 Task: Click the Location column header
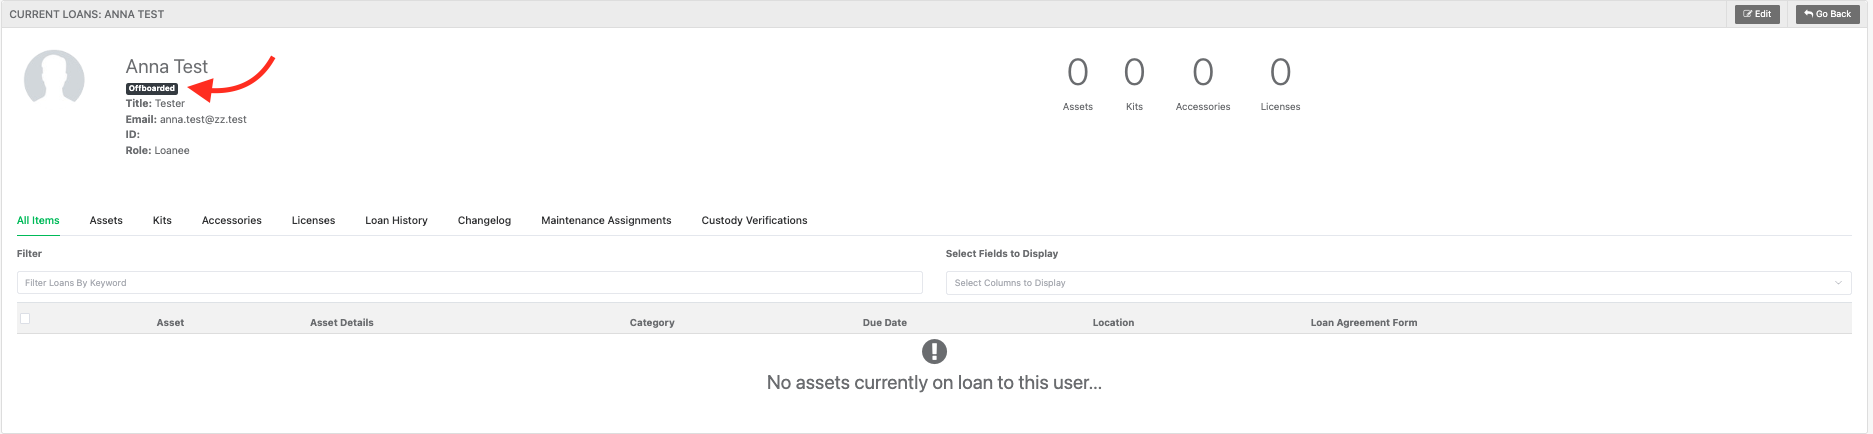point(1113,323)
